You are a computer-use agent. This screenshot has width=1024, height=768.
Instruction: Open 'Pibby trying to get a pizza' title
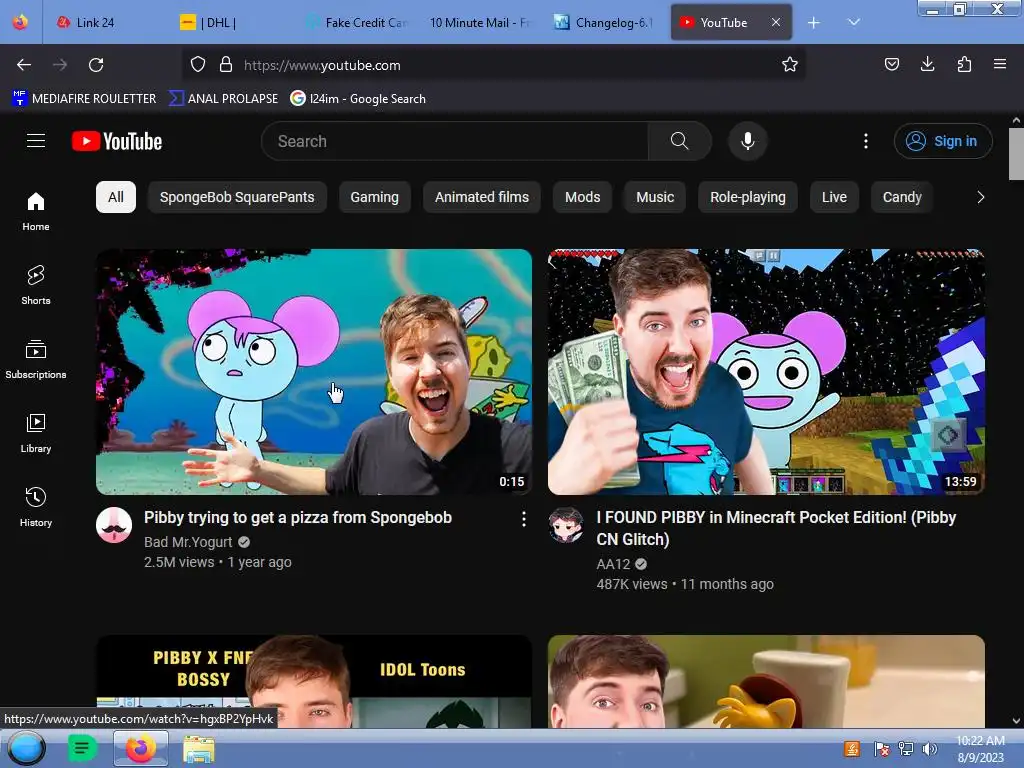pos(298,517)
